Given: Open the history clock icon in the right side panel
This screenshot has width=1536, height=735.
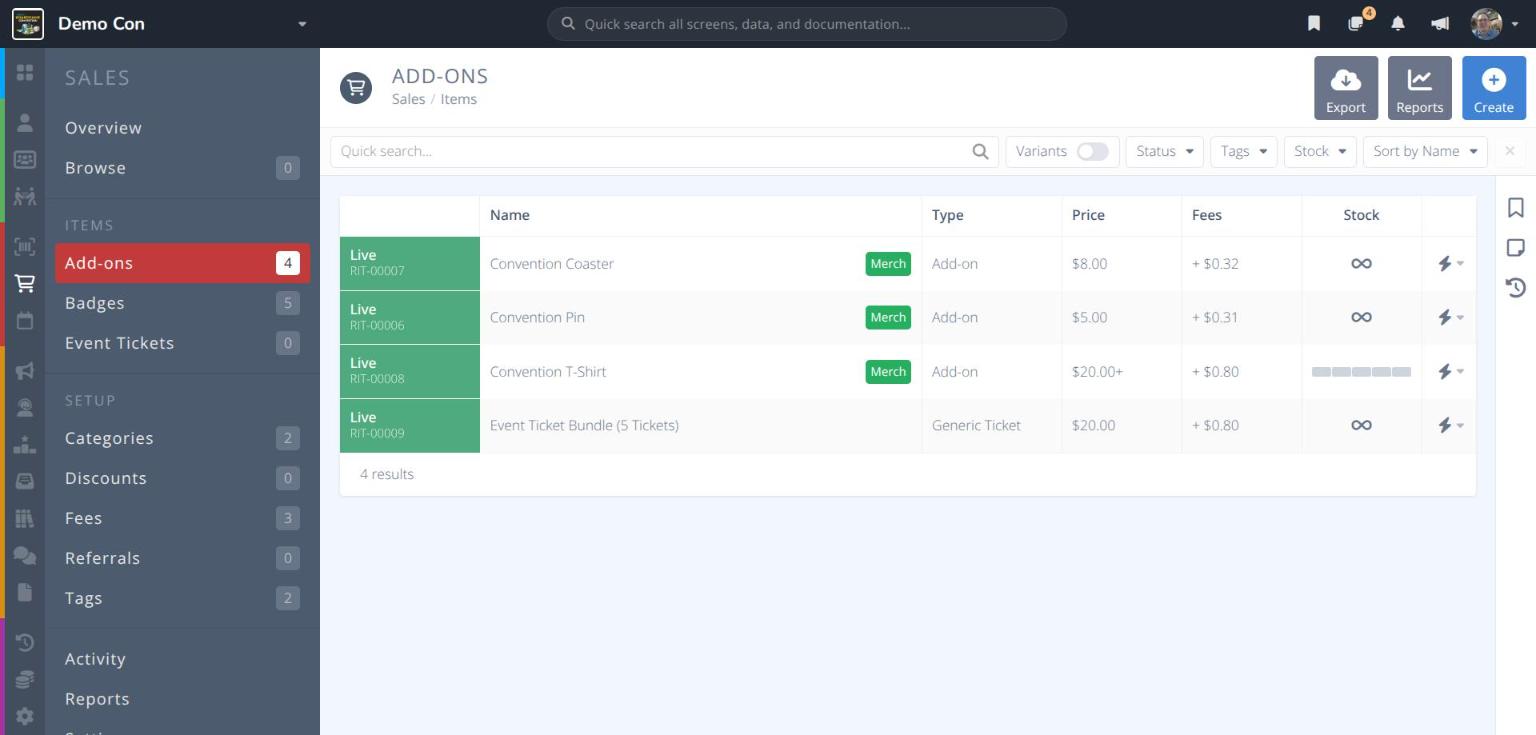Looking at the screenshot, I should pos(1516,288).
